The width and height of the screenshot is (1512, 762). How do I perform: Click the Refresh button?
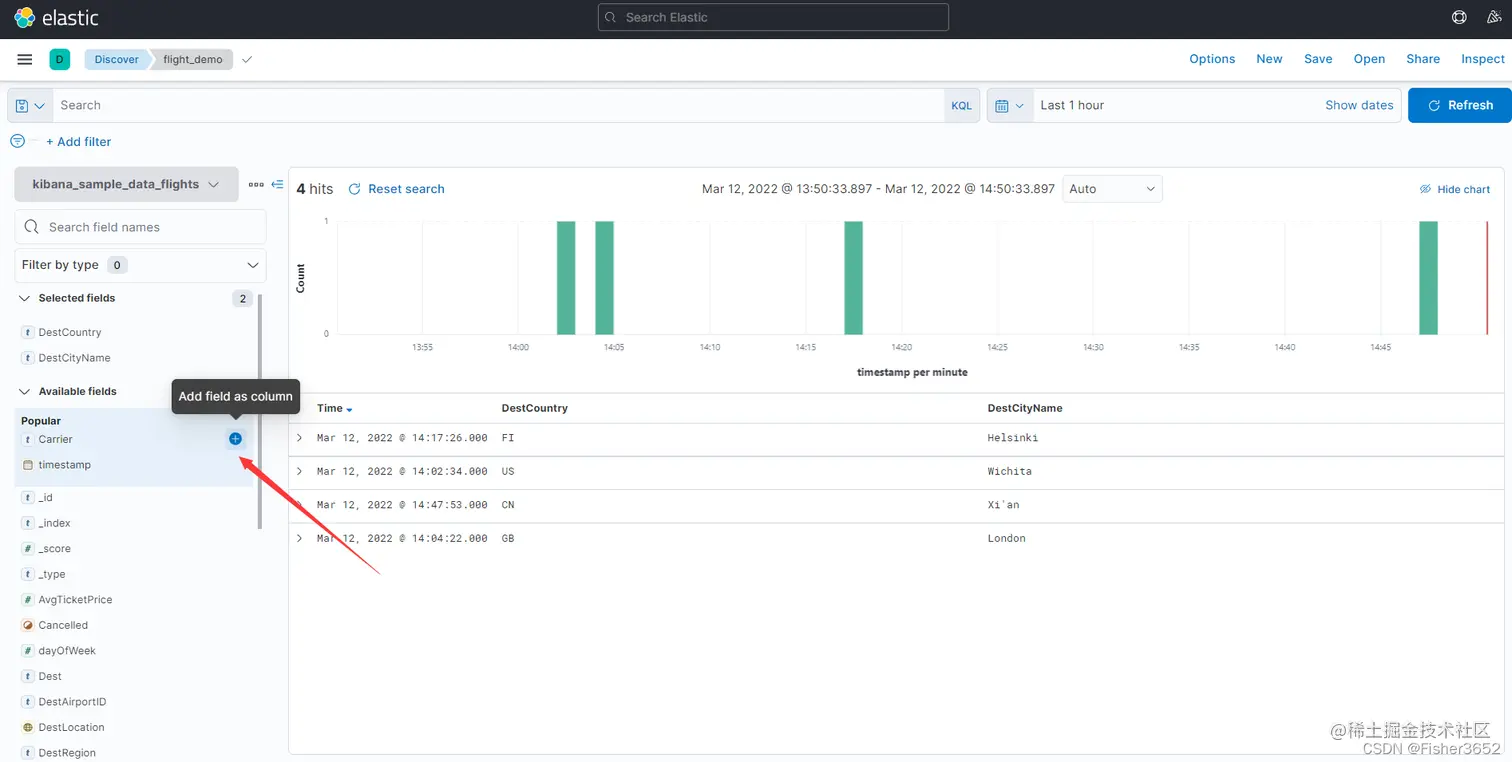(1459, 105)
